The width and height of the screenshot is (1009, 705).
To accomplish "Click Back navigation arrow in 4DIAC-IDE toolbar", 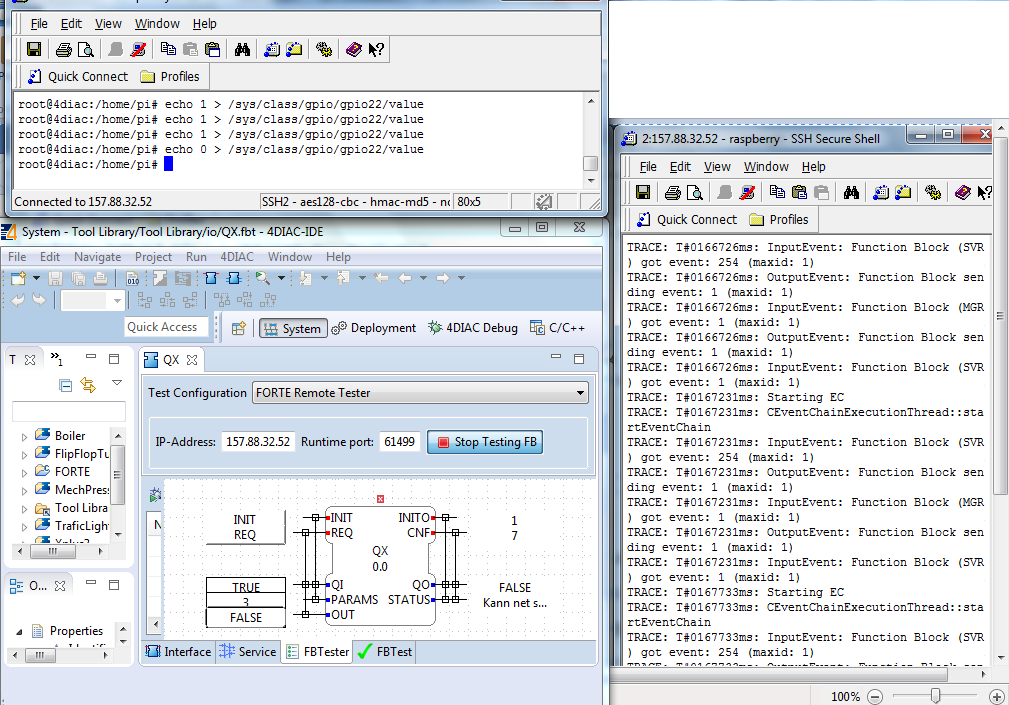I will 405,278.
